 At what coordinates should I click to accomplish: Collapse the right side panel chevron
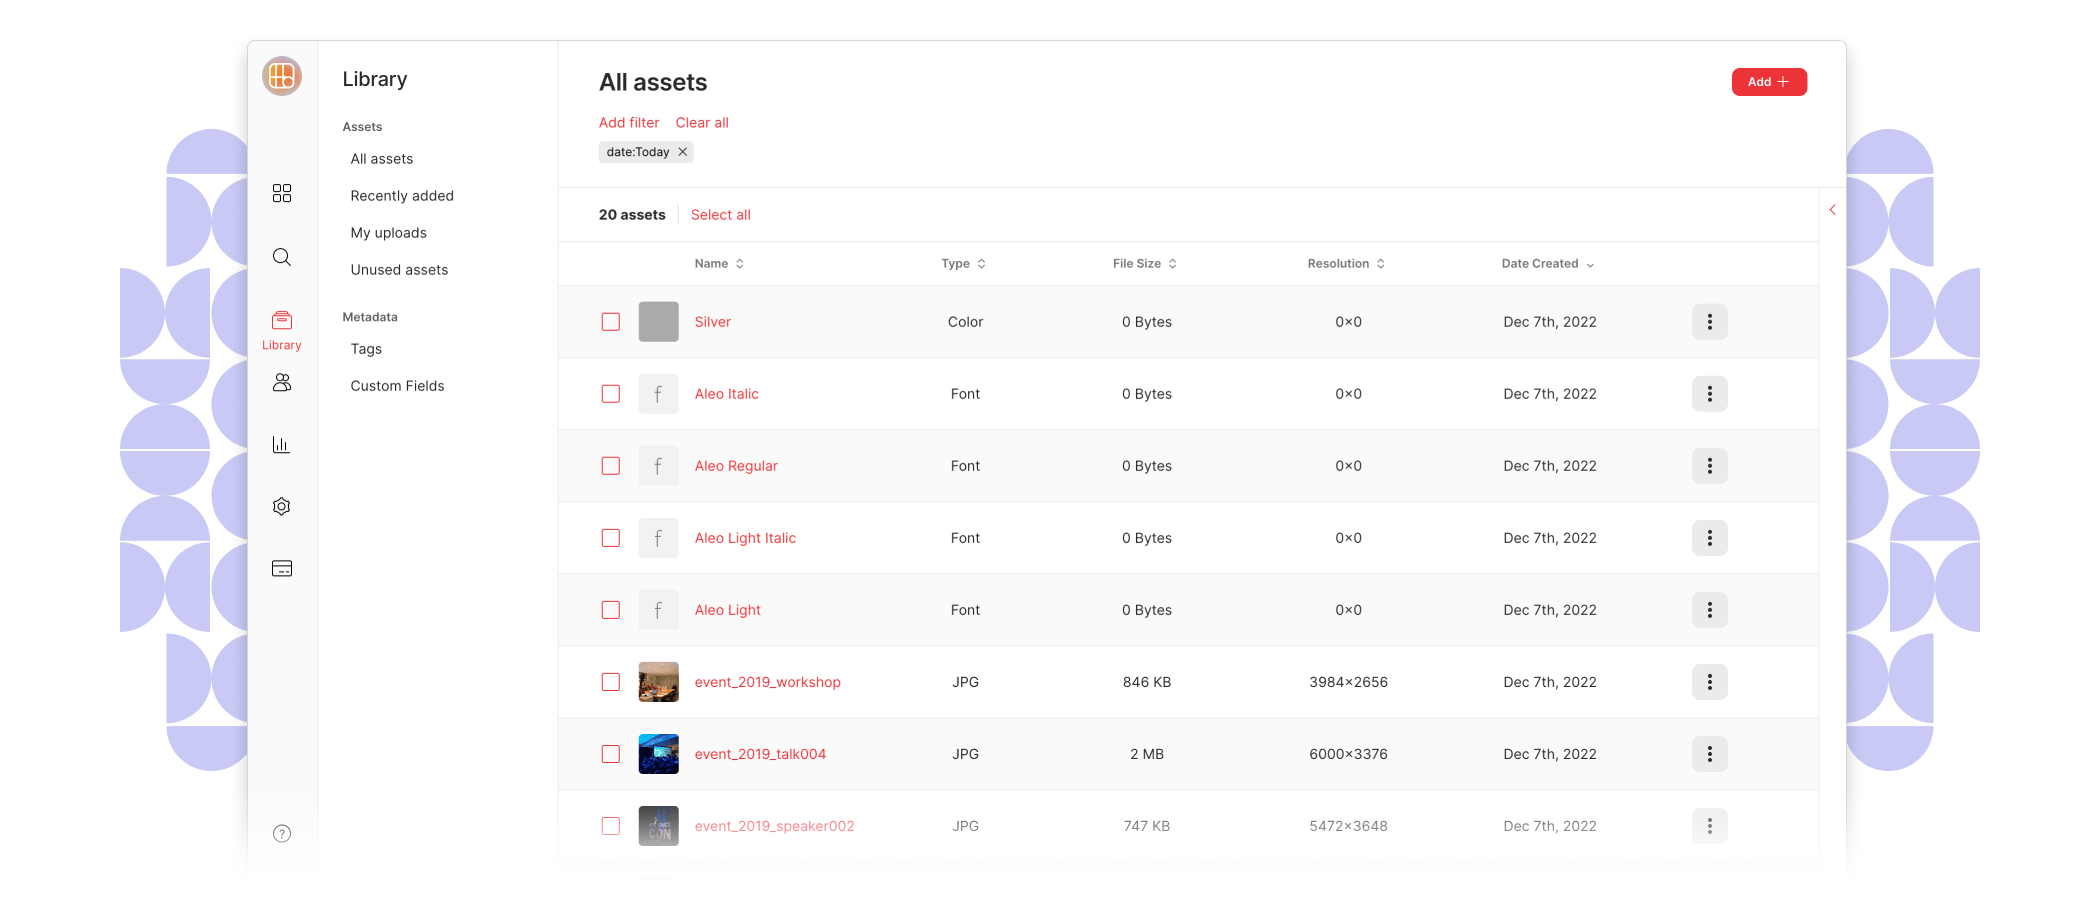click(x=1832, y=210)
